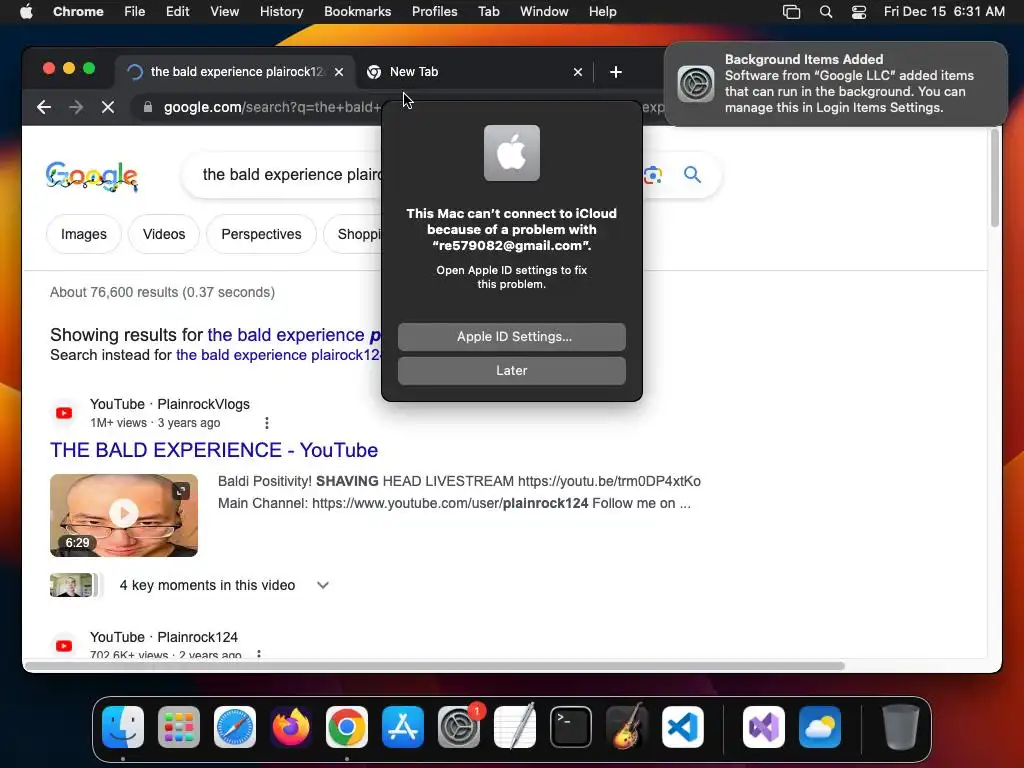Launch Terminal from the Dock

571,727
